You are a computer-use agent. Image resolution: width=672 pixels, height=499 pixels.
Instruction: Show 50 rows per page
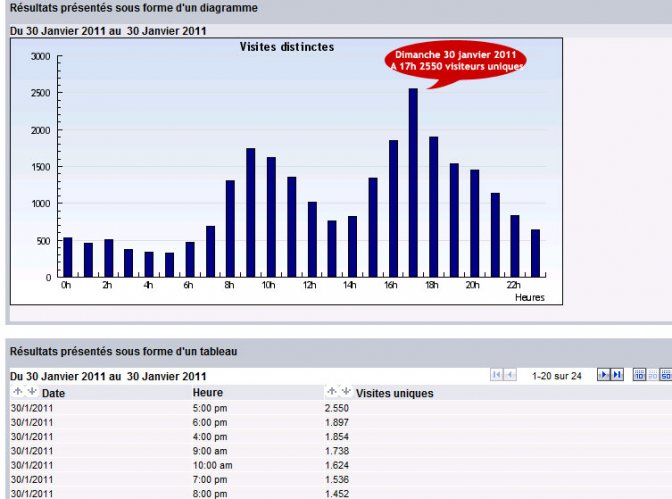(x=666, y=375)
